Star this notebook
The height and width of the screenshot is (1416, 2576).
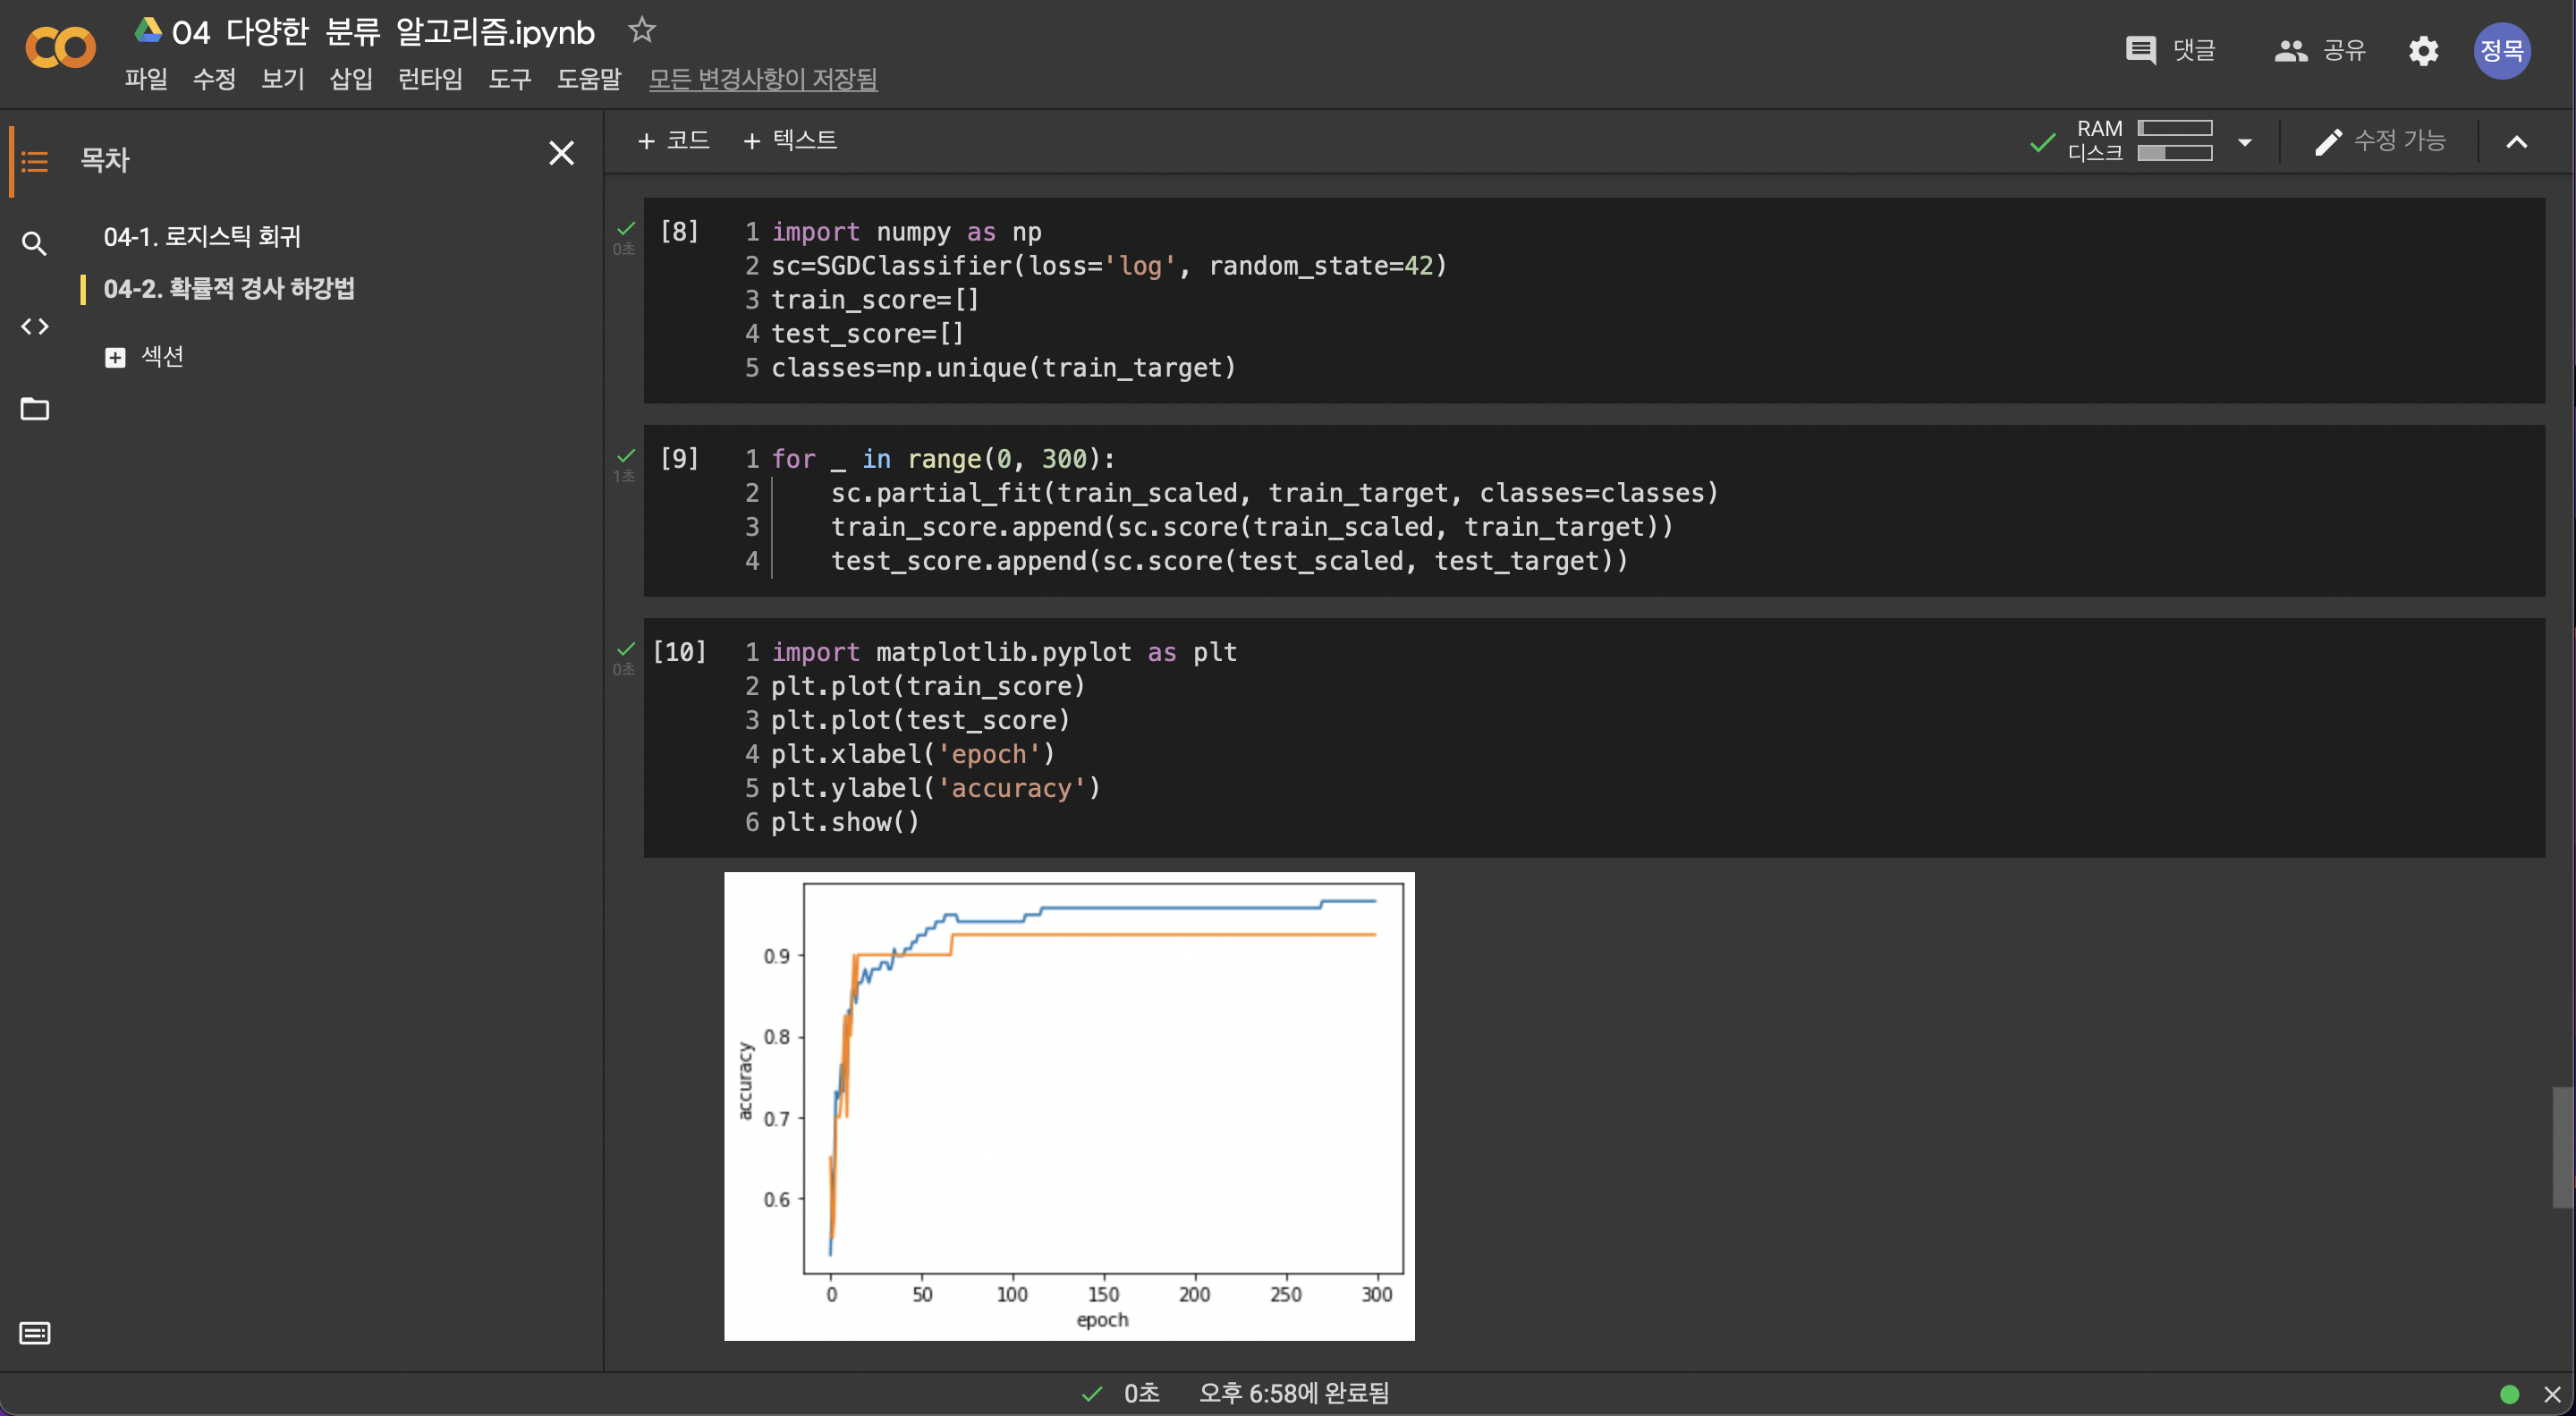click(x=642, y=30)
